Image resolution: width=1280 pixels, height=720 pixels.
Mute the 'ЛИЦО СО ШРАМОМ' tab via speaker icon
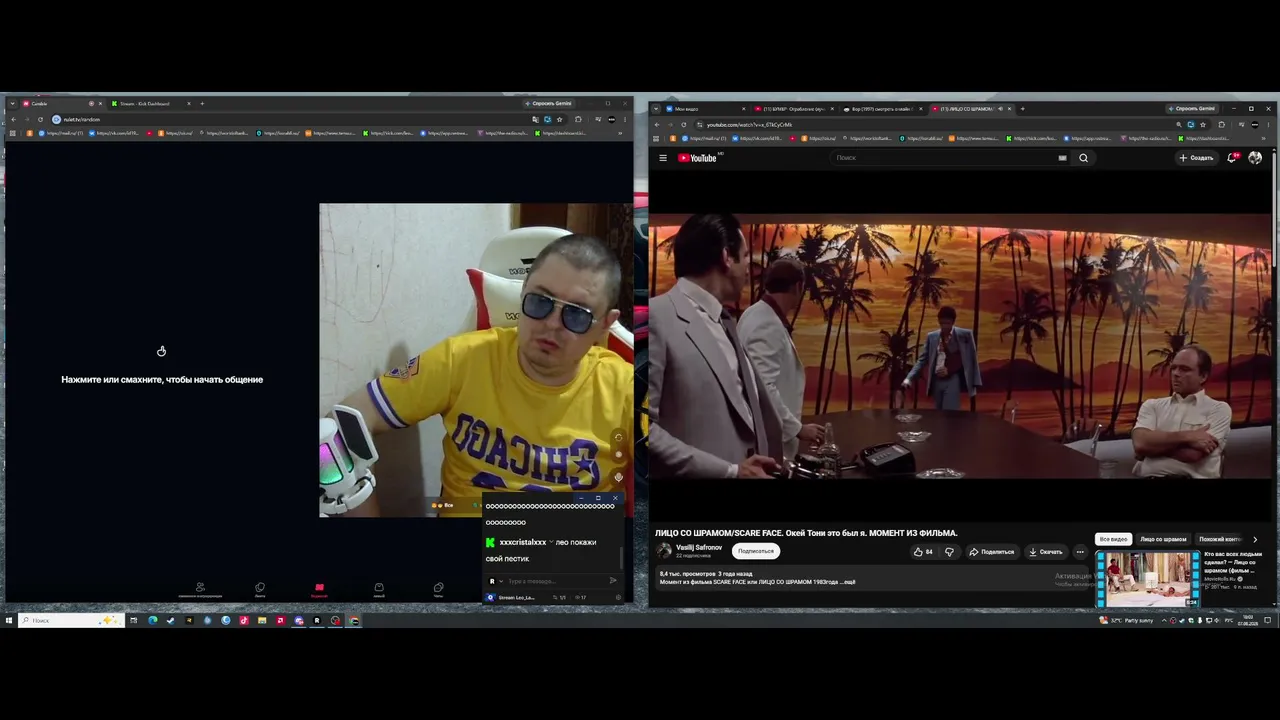[1000, 109]
